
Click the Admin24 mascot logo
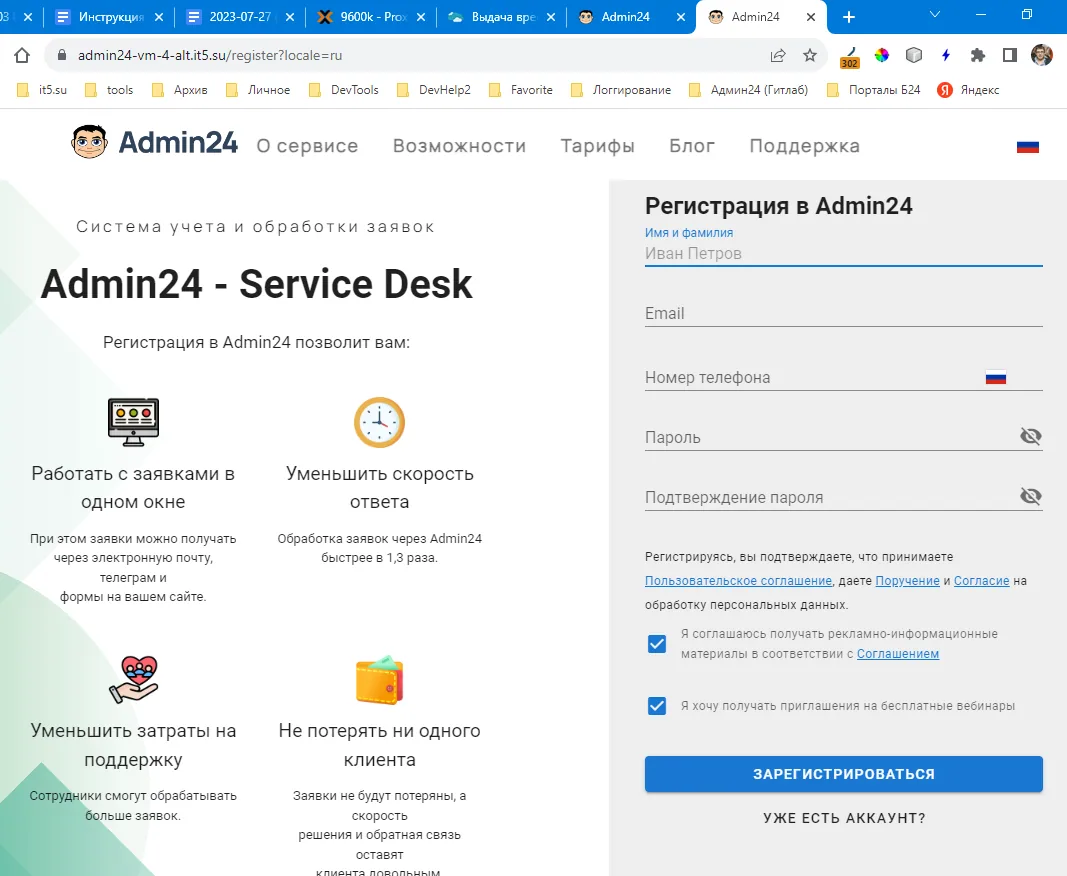pos(89,142)
